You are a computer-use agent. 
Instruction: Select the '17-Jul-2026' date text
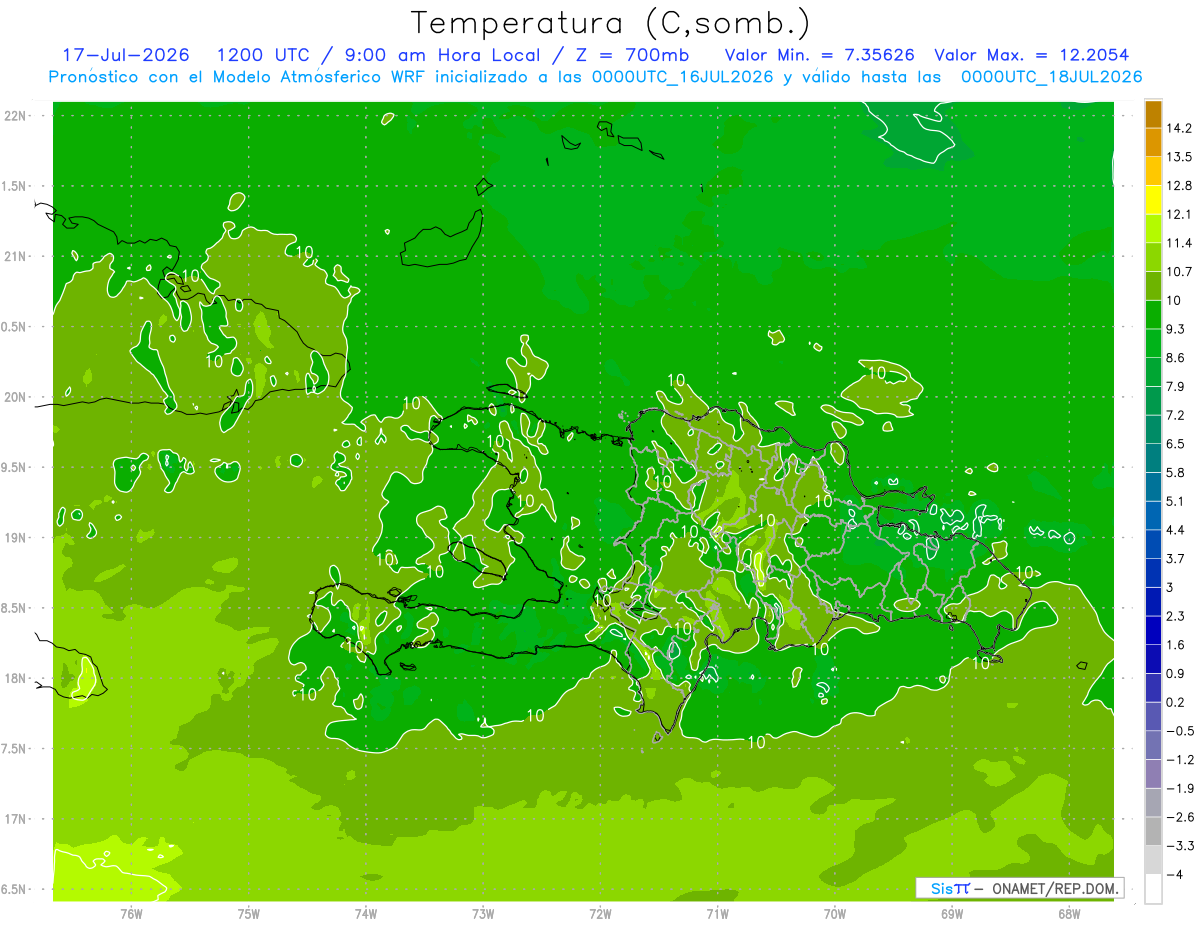click(x=126, y=55)
